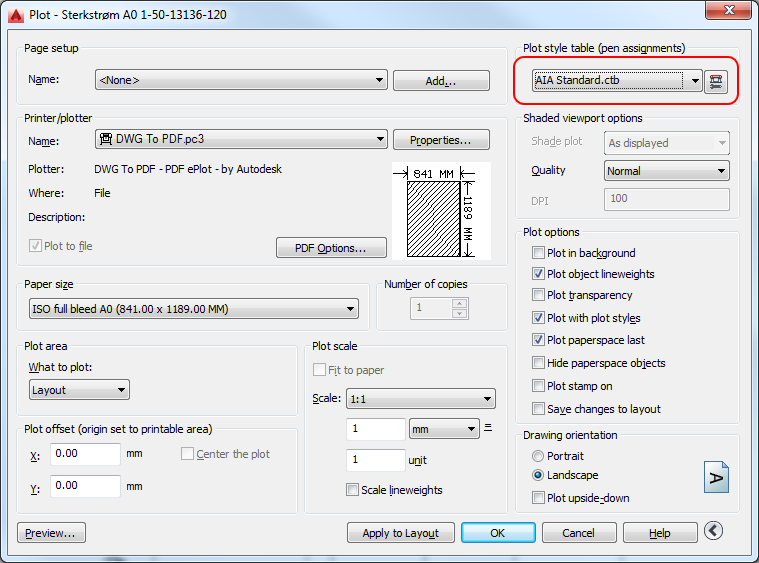759x563 pixels.
Task: Click the drawing orientation page icon
Action: (716, 477)
